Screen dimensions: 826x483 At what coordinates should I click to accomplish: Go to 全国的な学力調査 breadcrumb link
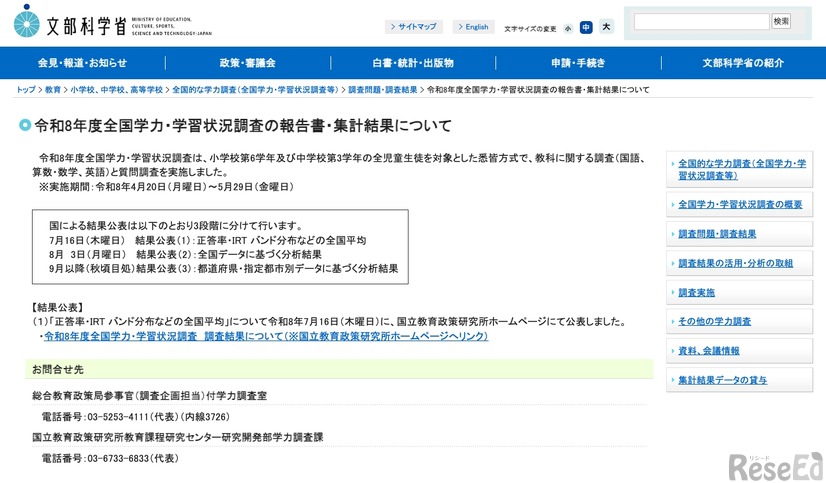point(255,90)
